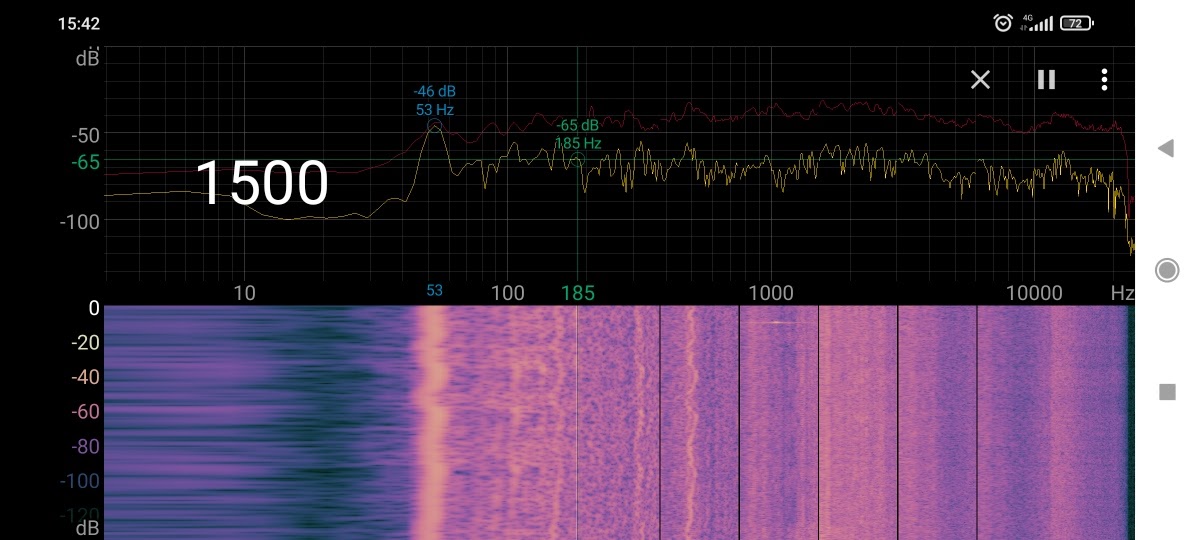Tap the X icon in the top bar
The height and width of the screenshot is (540, 1200).
[980, 80]
